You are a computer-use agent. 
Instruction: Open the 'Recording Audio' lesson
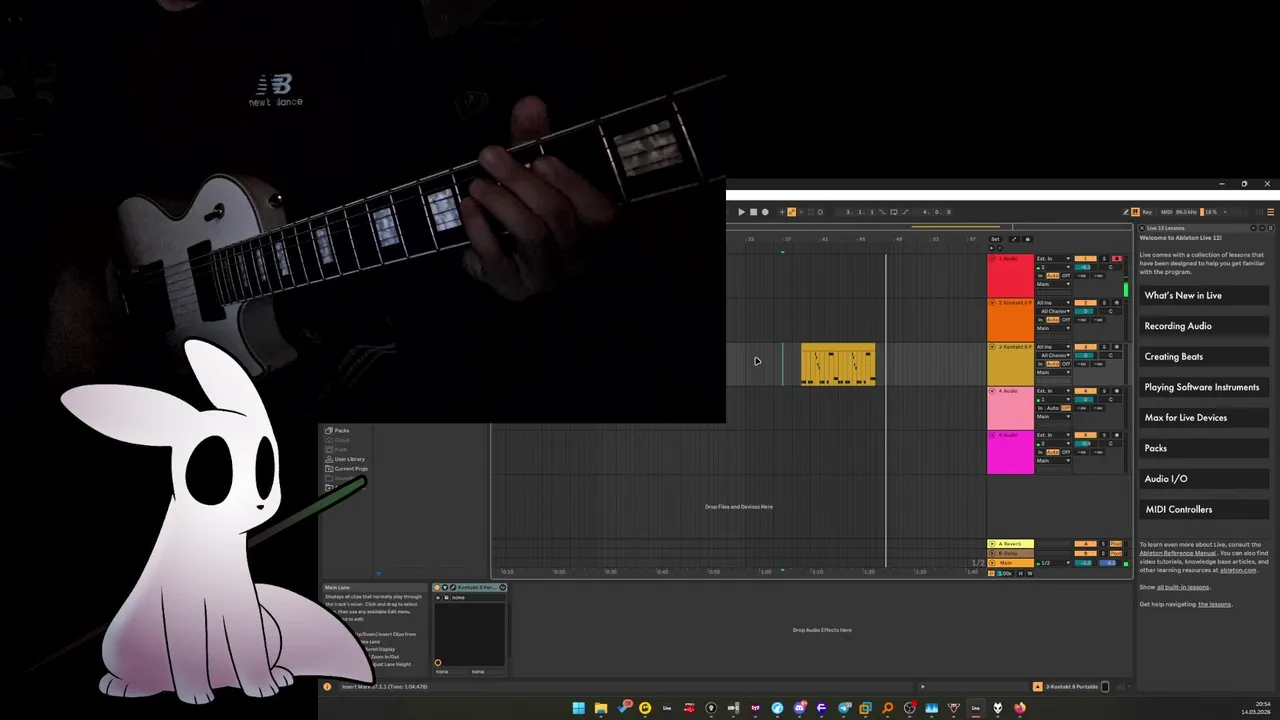tap(1204, 326)
